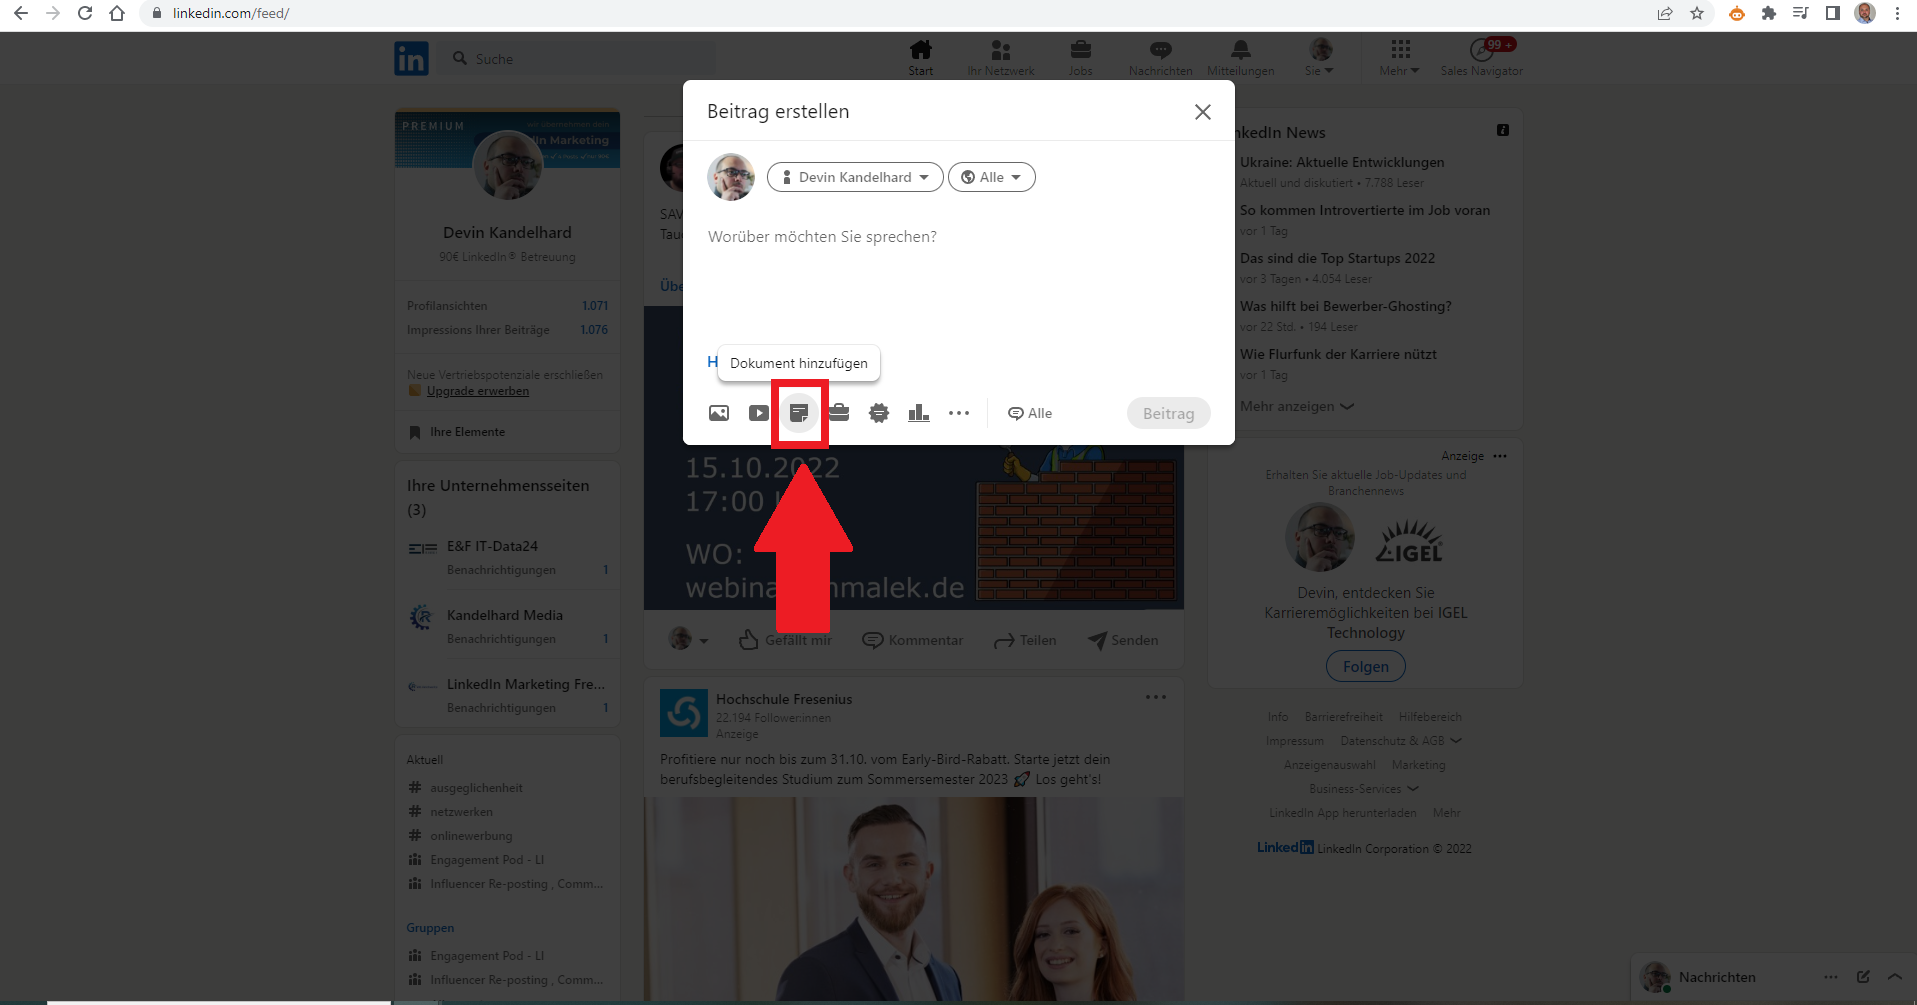Expand 'Mehr anzeigen' under LinkedIn News
Image resolution: width=1917 pixels, height=1005 pixels.
point(1296,406)
